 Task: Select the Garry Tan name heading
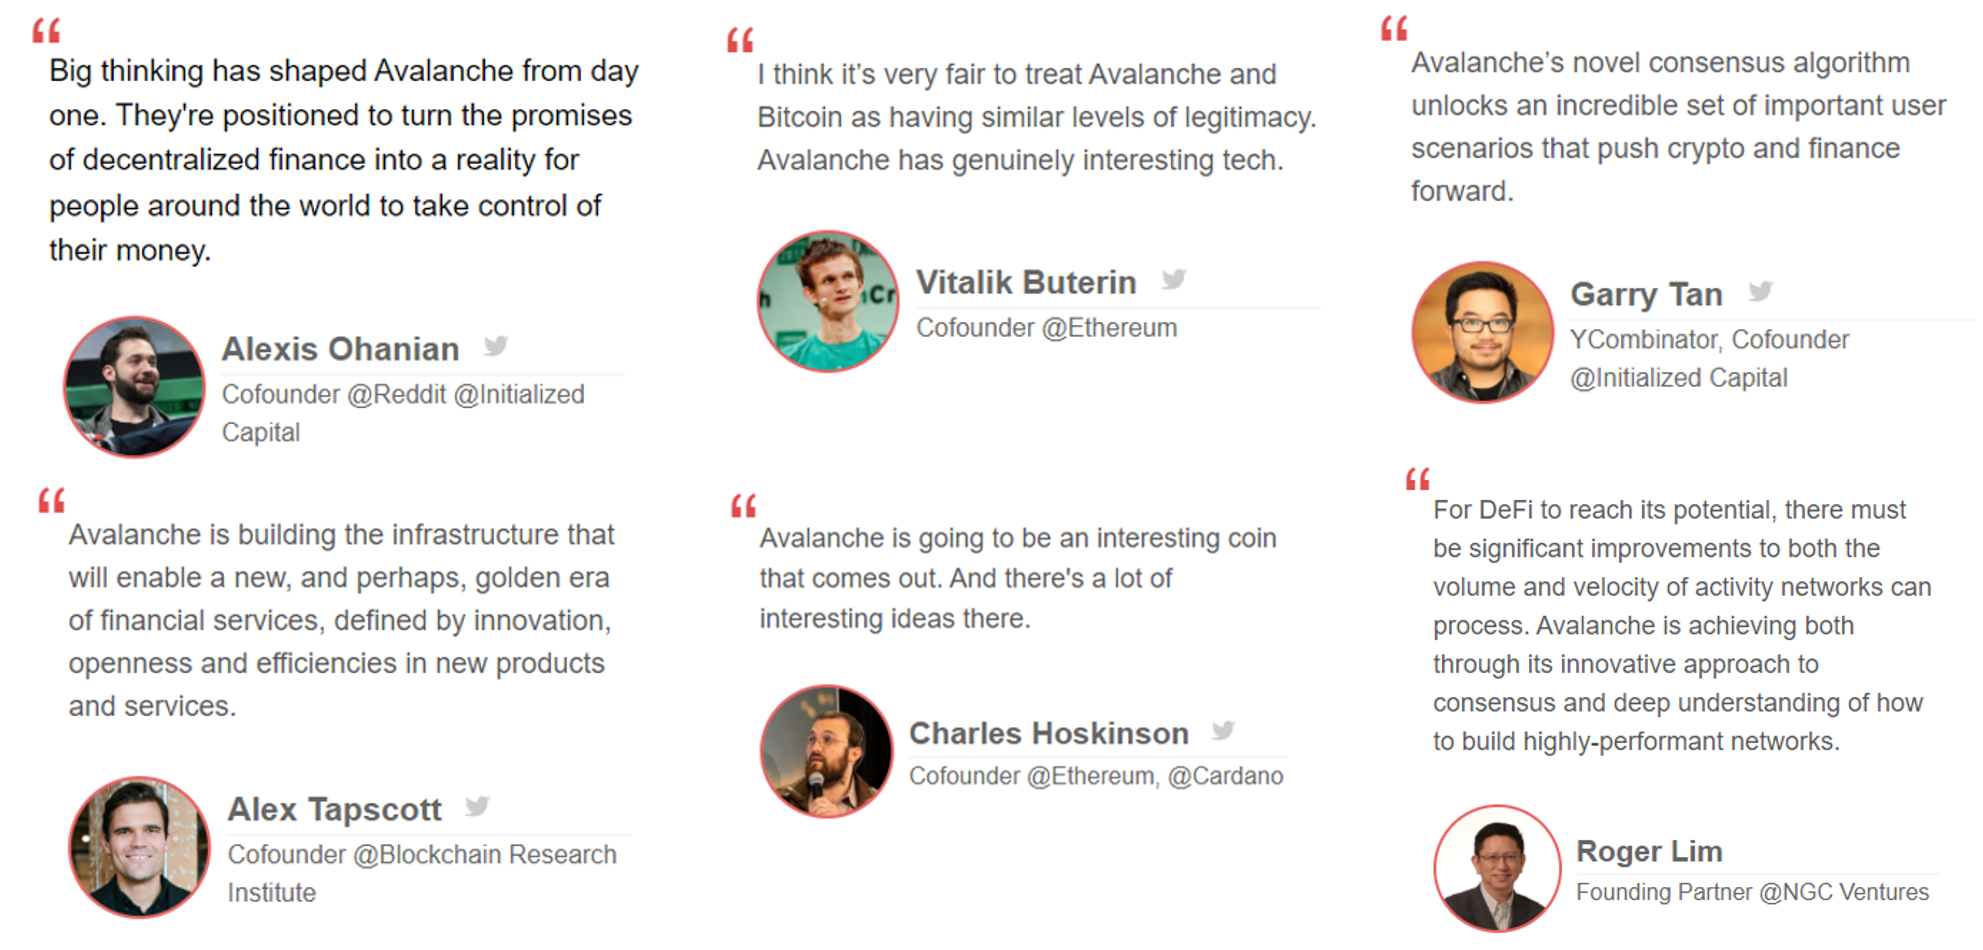tap(1646, 294)
